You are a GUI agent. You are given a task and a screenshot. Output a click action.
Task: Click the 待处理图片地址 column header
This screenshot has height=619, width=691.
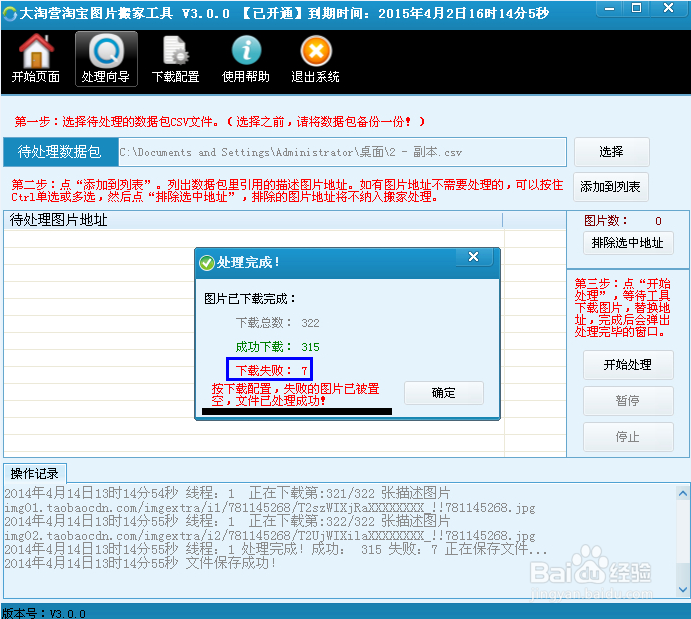253,220
